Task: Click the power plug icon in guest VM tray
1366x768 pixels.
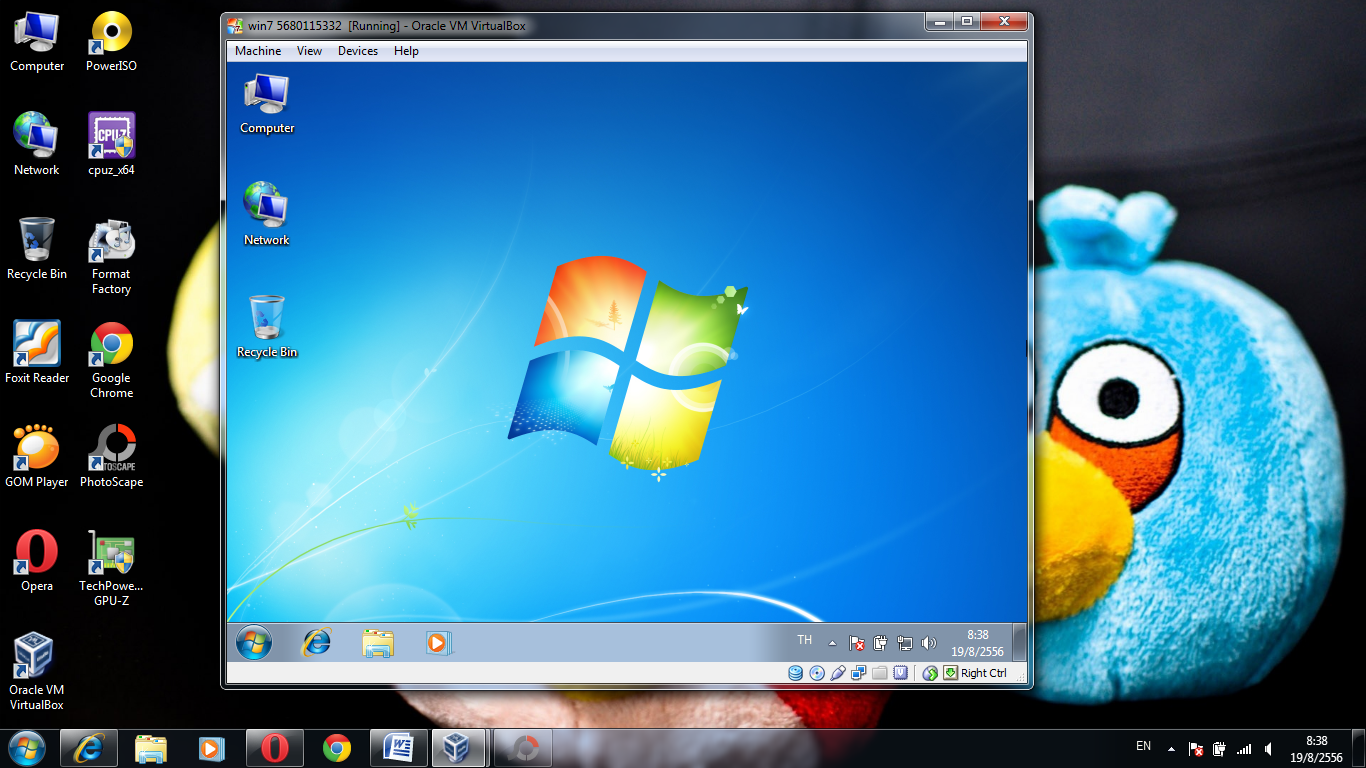Action: click(881, 643)
